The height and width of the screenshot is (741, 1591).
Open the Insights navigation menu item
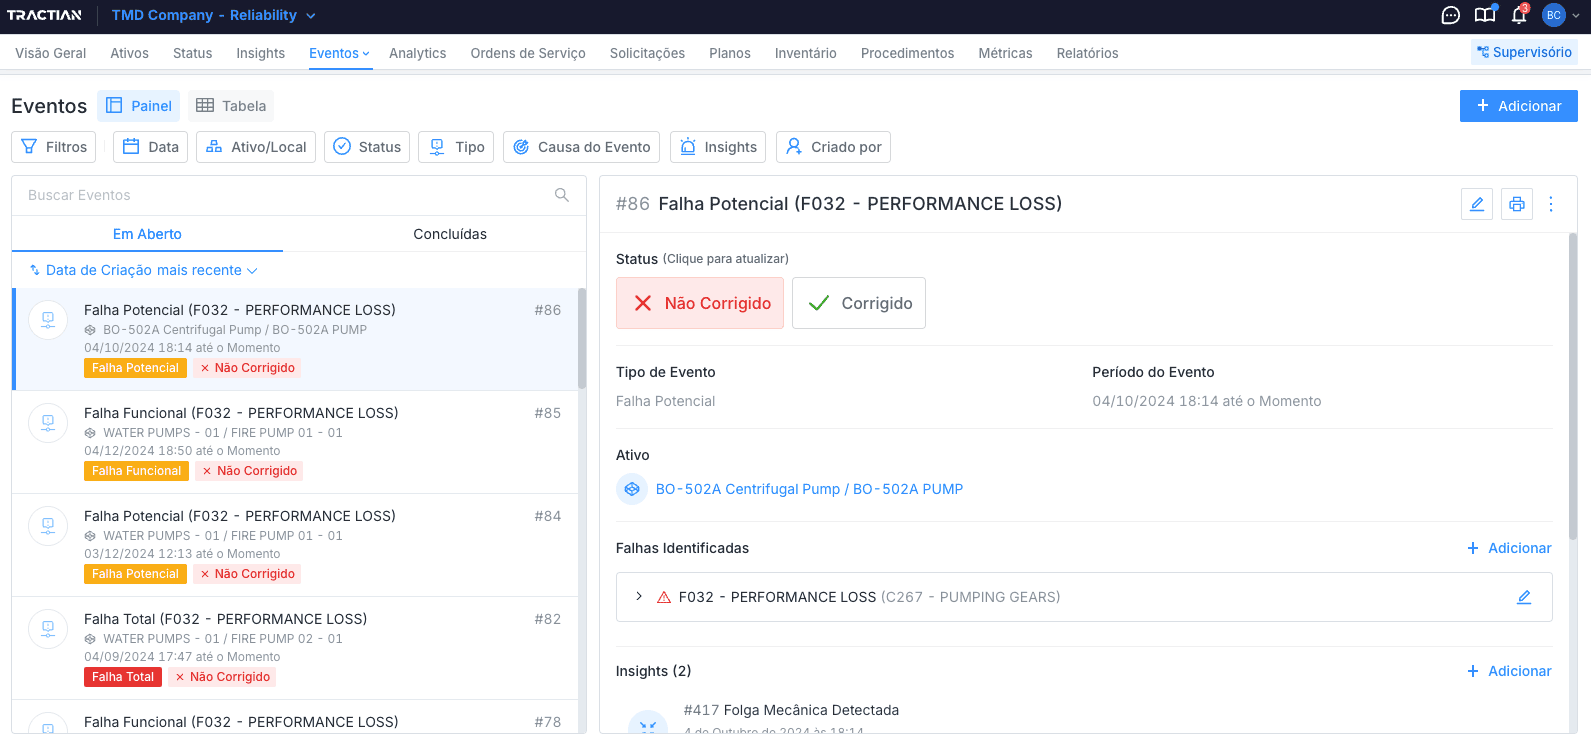[260, 53]
